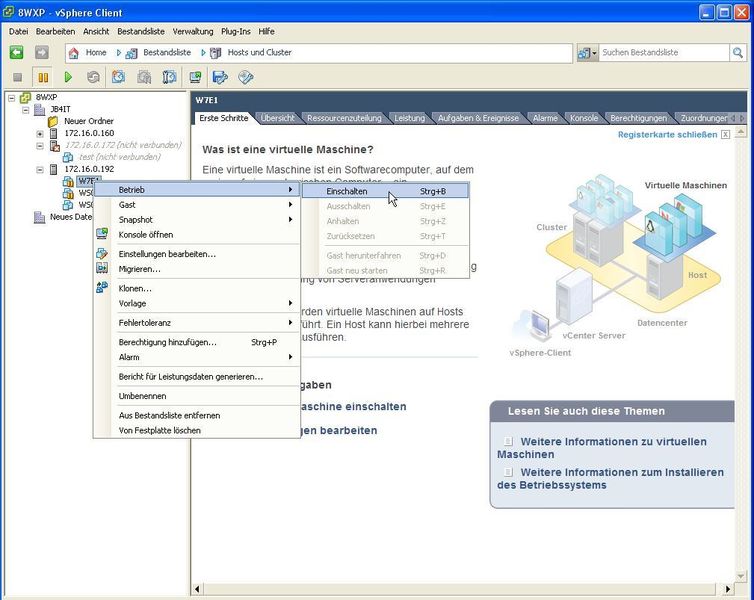754x600 pixels.
Task: Collapse the 8WXP root tree node
Action: point(11,98)
